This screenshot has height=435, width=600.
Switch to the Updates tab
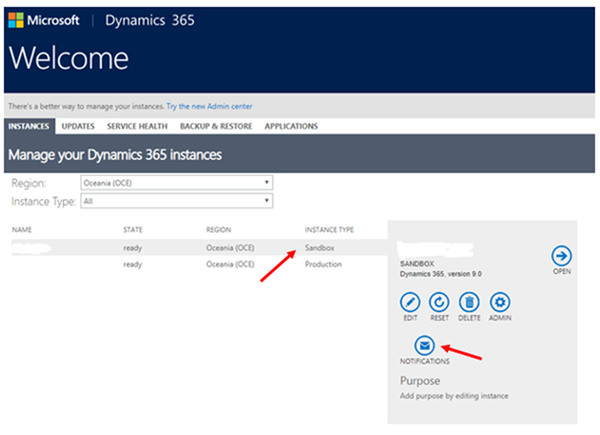point(78,127)
